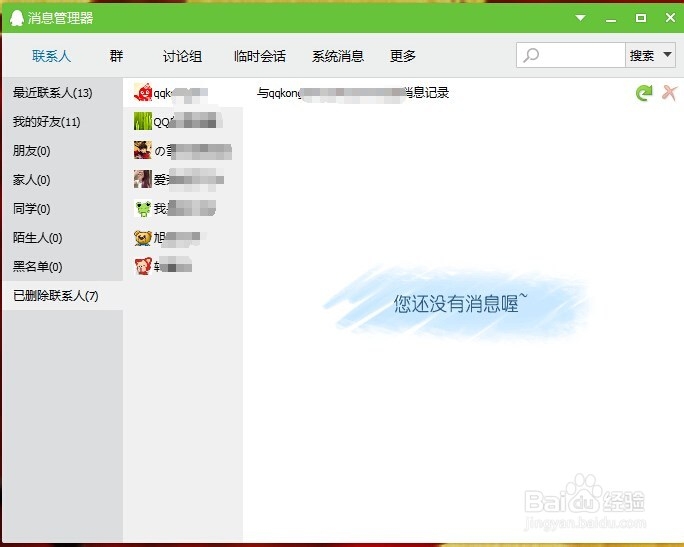Switch to the 联系人 tab
Viewport: 684px width, 547px height.
pos(51,56)
